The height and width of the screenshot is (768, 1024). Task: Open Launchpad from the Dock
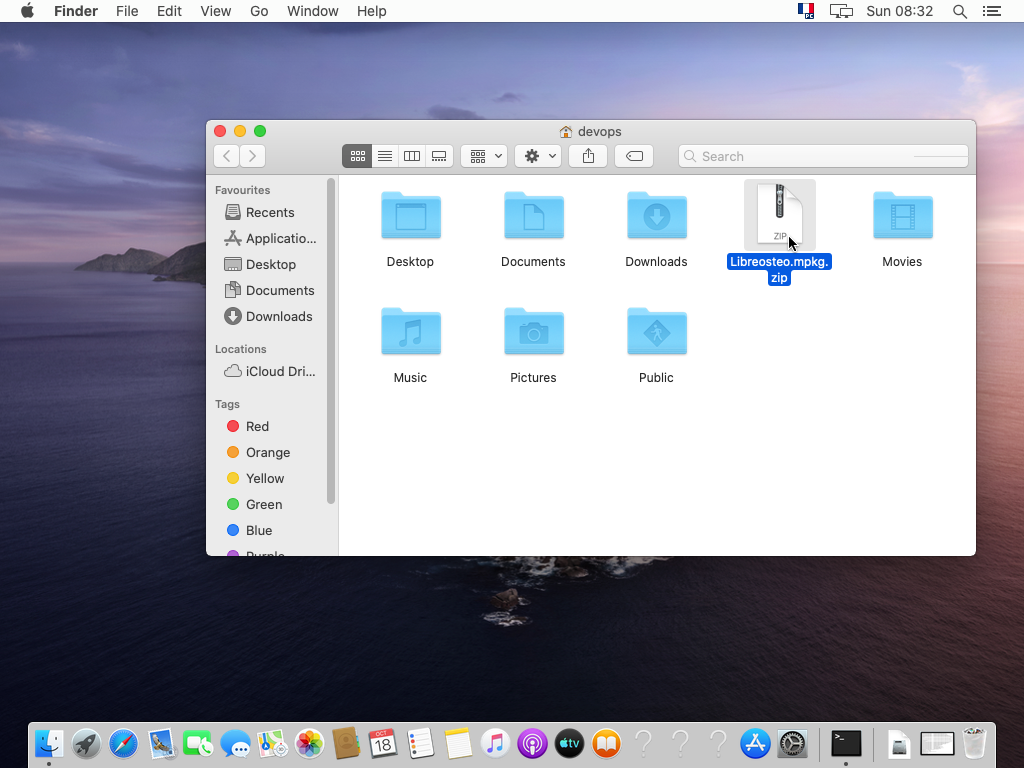pos(86,744)
